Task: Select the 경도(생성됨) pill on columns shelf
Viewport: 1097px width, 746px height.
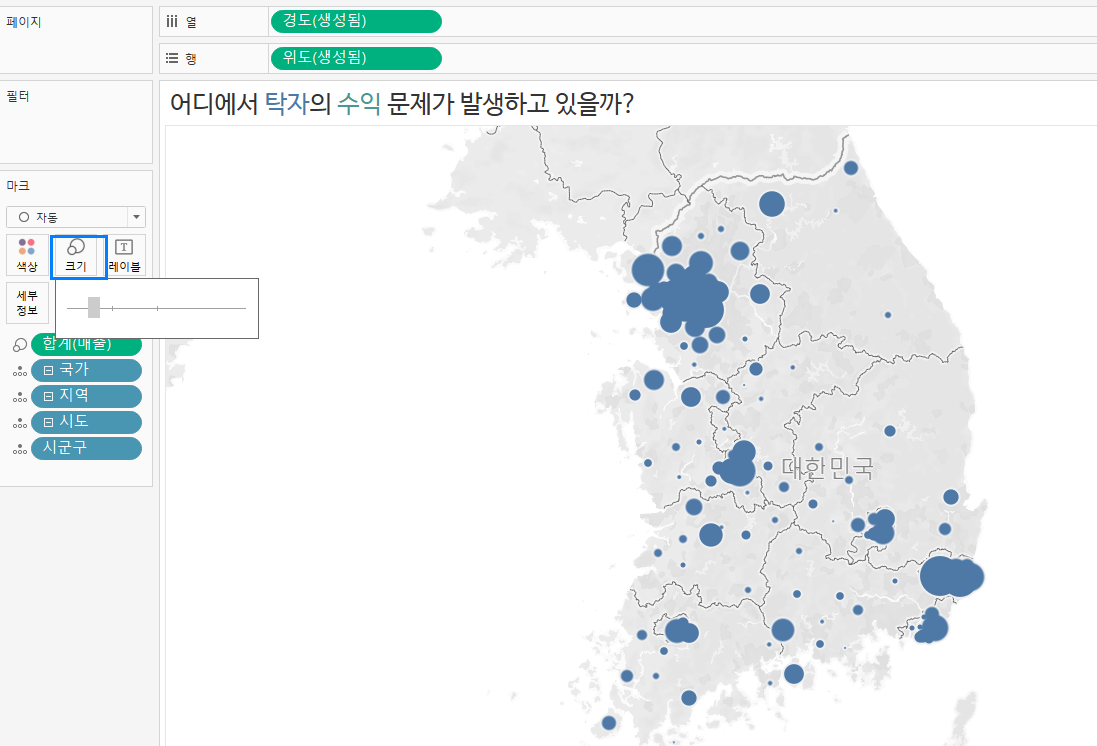Action: pos(355,21)
